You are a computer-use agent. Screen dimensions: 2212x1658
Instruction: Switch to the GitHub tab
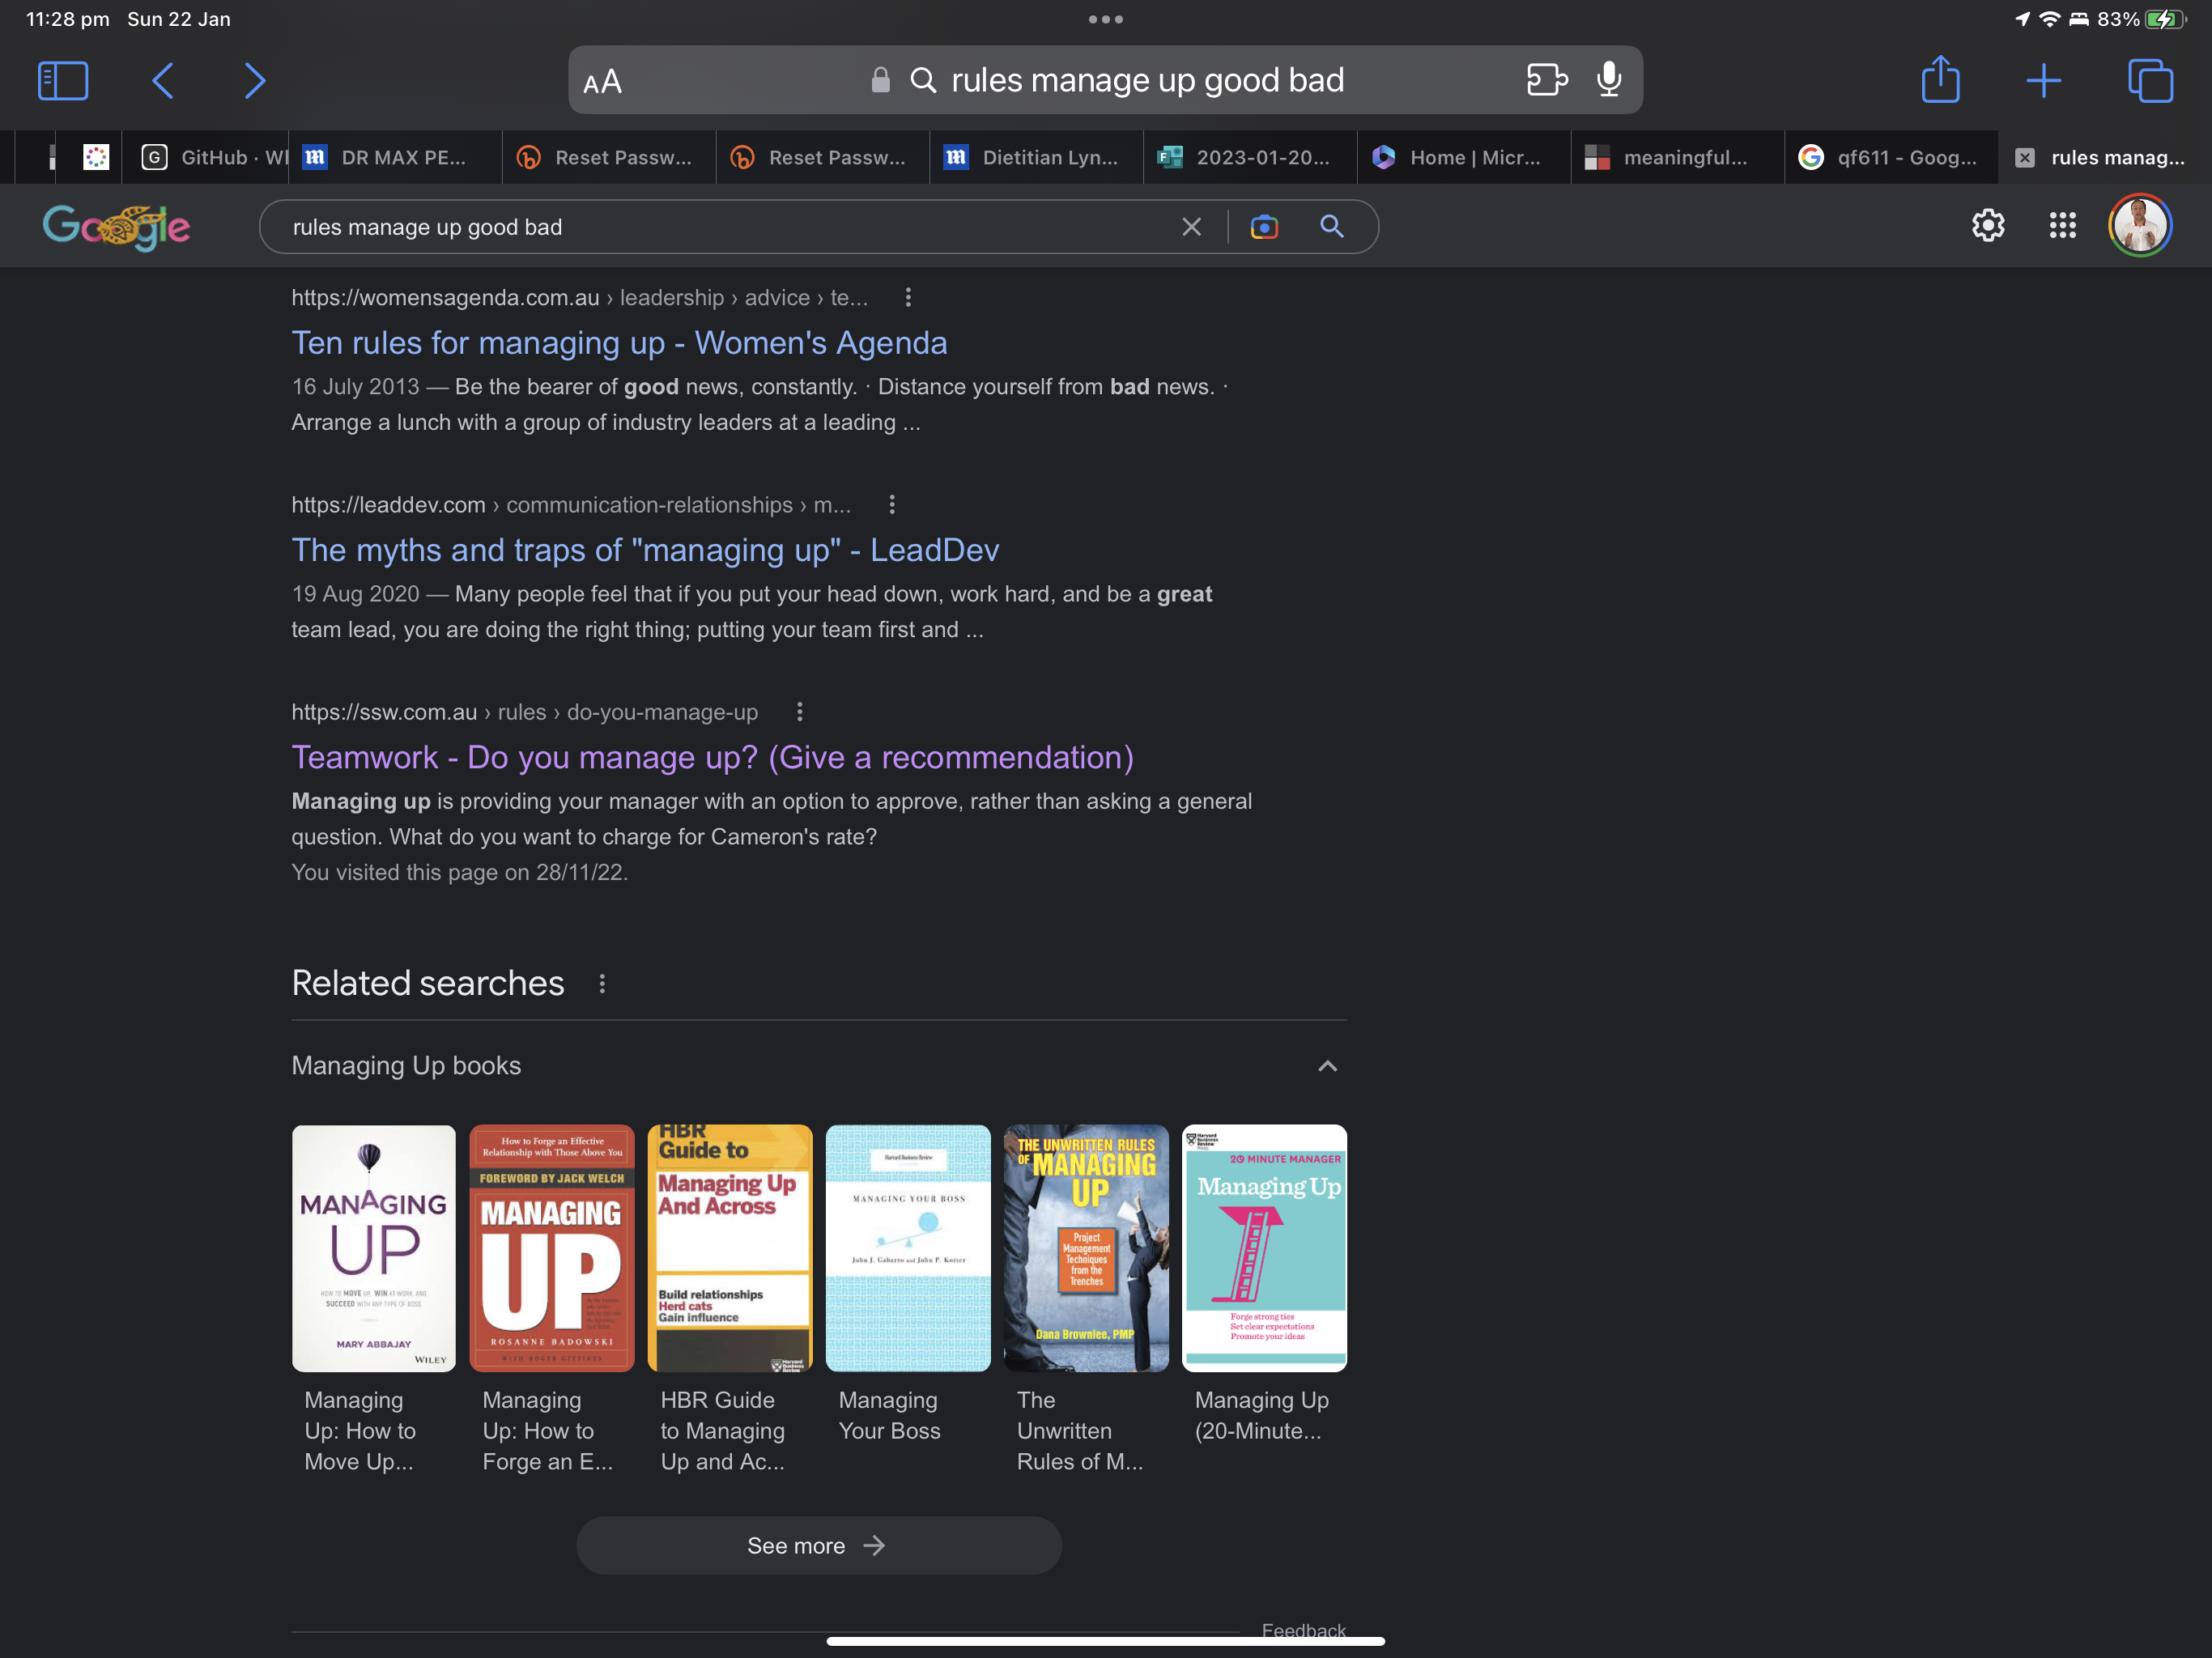206,158
